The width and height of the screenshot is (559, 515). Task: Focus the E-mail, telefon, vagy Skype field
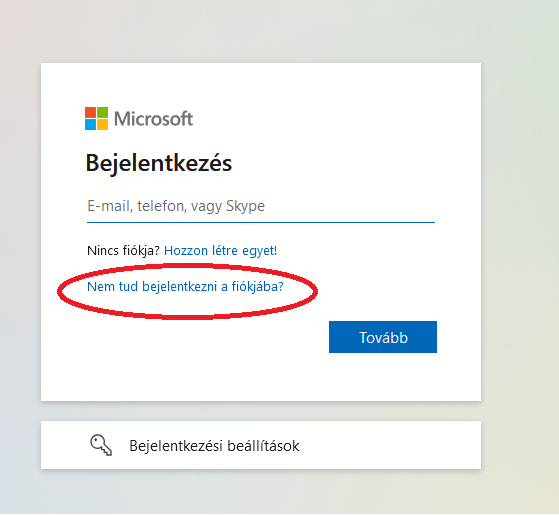[261, 206]
